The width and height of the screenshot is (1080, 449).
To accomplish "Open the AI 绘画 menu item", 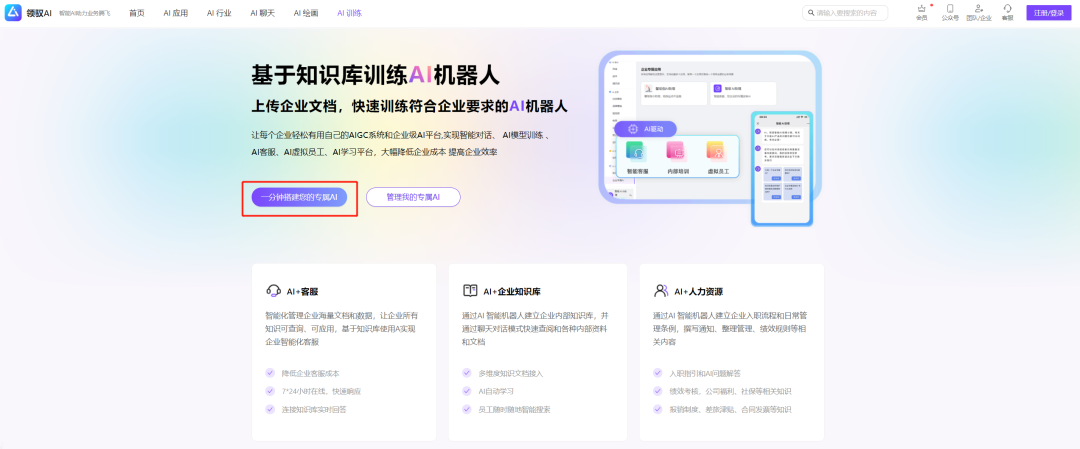I will pyautogui.click(x=306, y=13).
